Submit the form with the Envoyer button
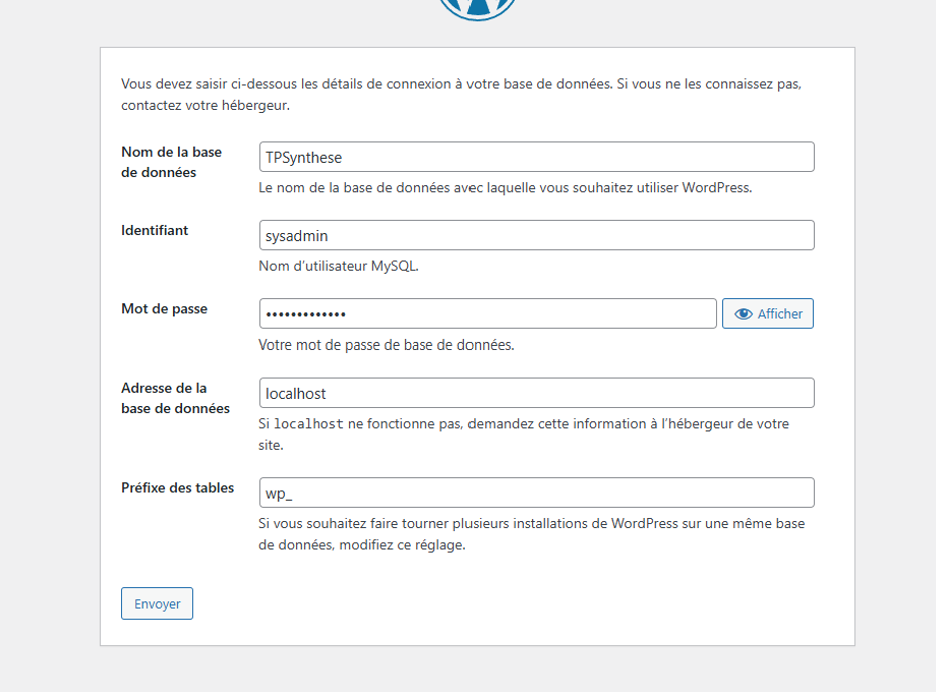 click(157, 604)
